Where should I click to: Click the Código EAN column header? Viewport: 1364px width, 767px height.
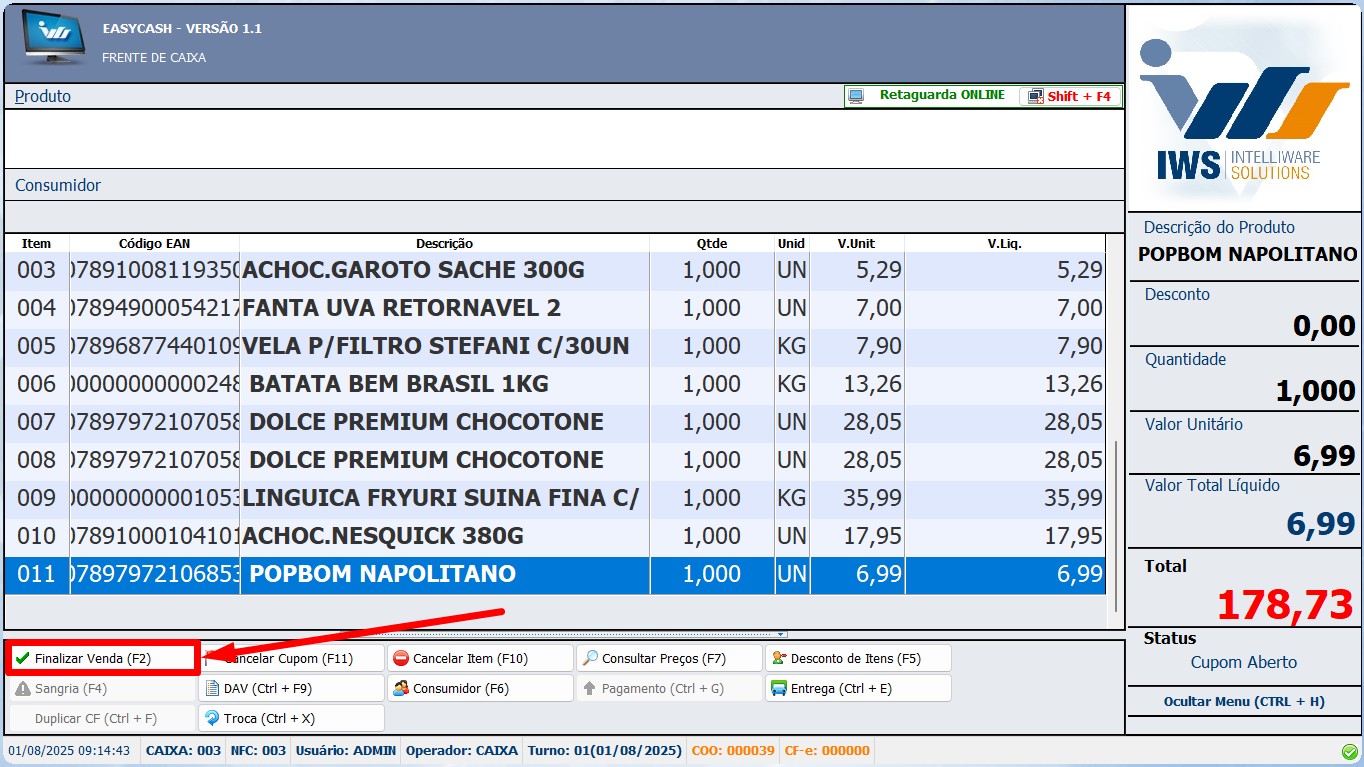(154, 243)
